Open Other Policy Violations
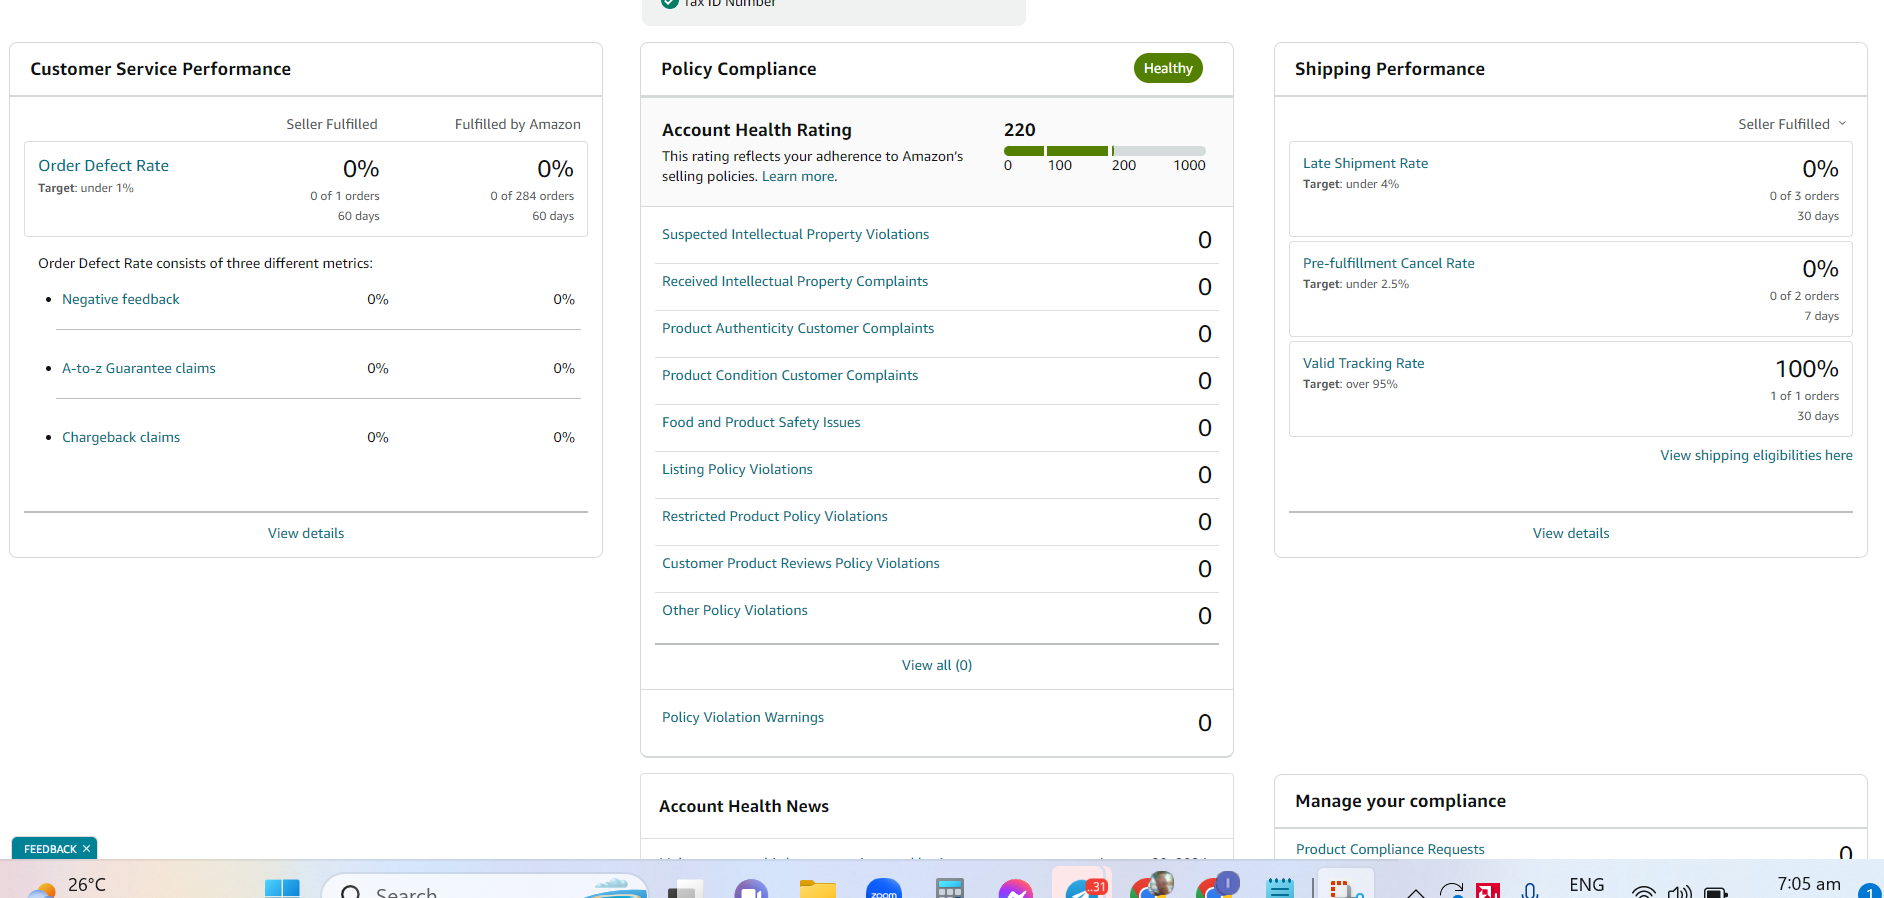The width and height of the screenshot is (1884, 898). point(735,610)
